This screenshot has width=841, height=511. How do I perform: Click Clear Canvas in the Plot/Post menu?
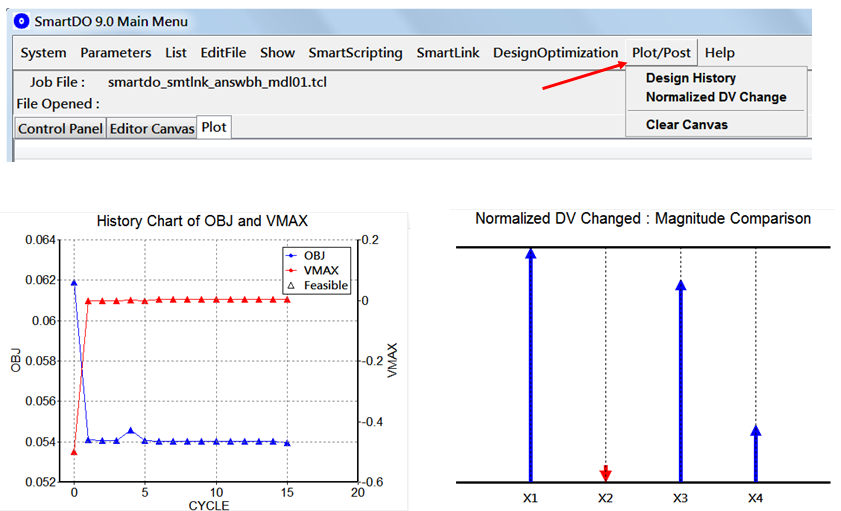(x=686, y=125)
